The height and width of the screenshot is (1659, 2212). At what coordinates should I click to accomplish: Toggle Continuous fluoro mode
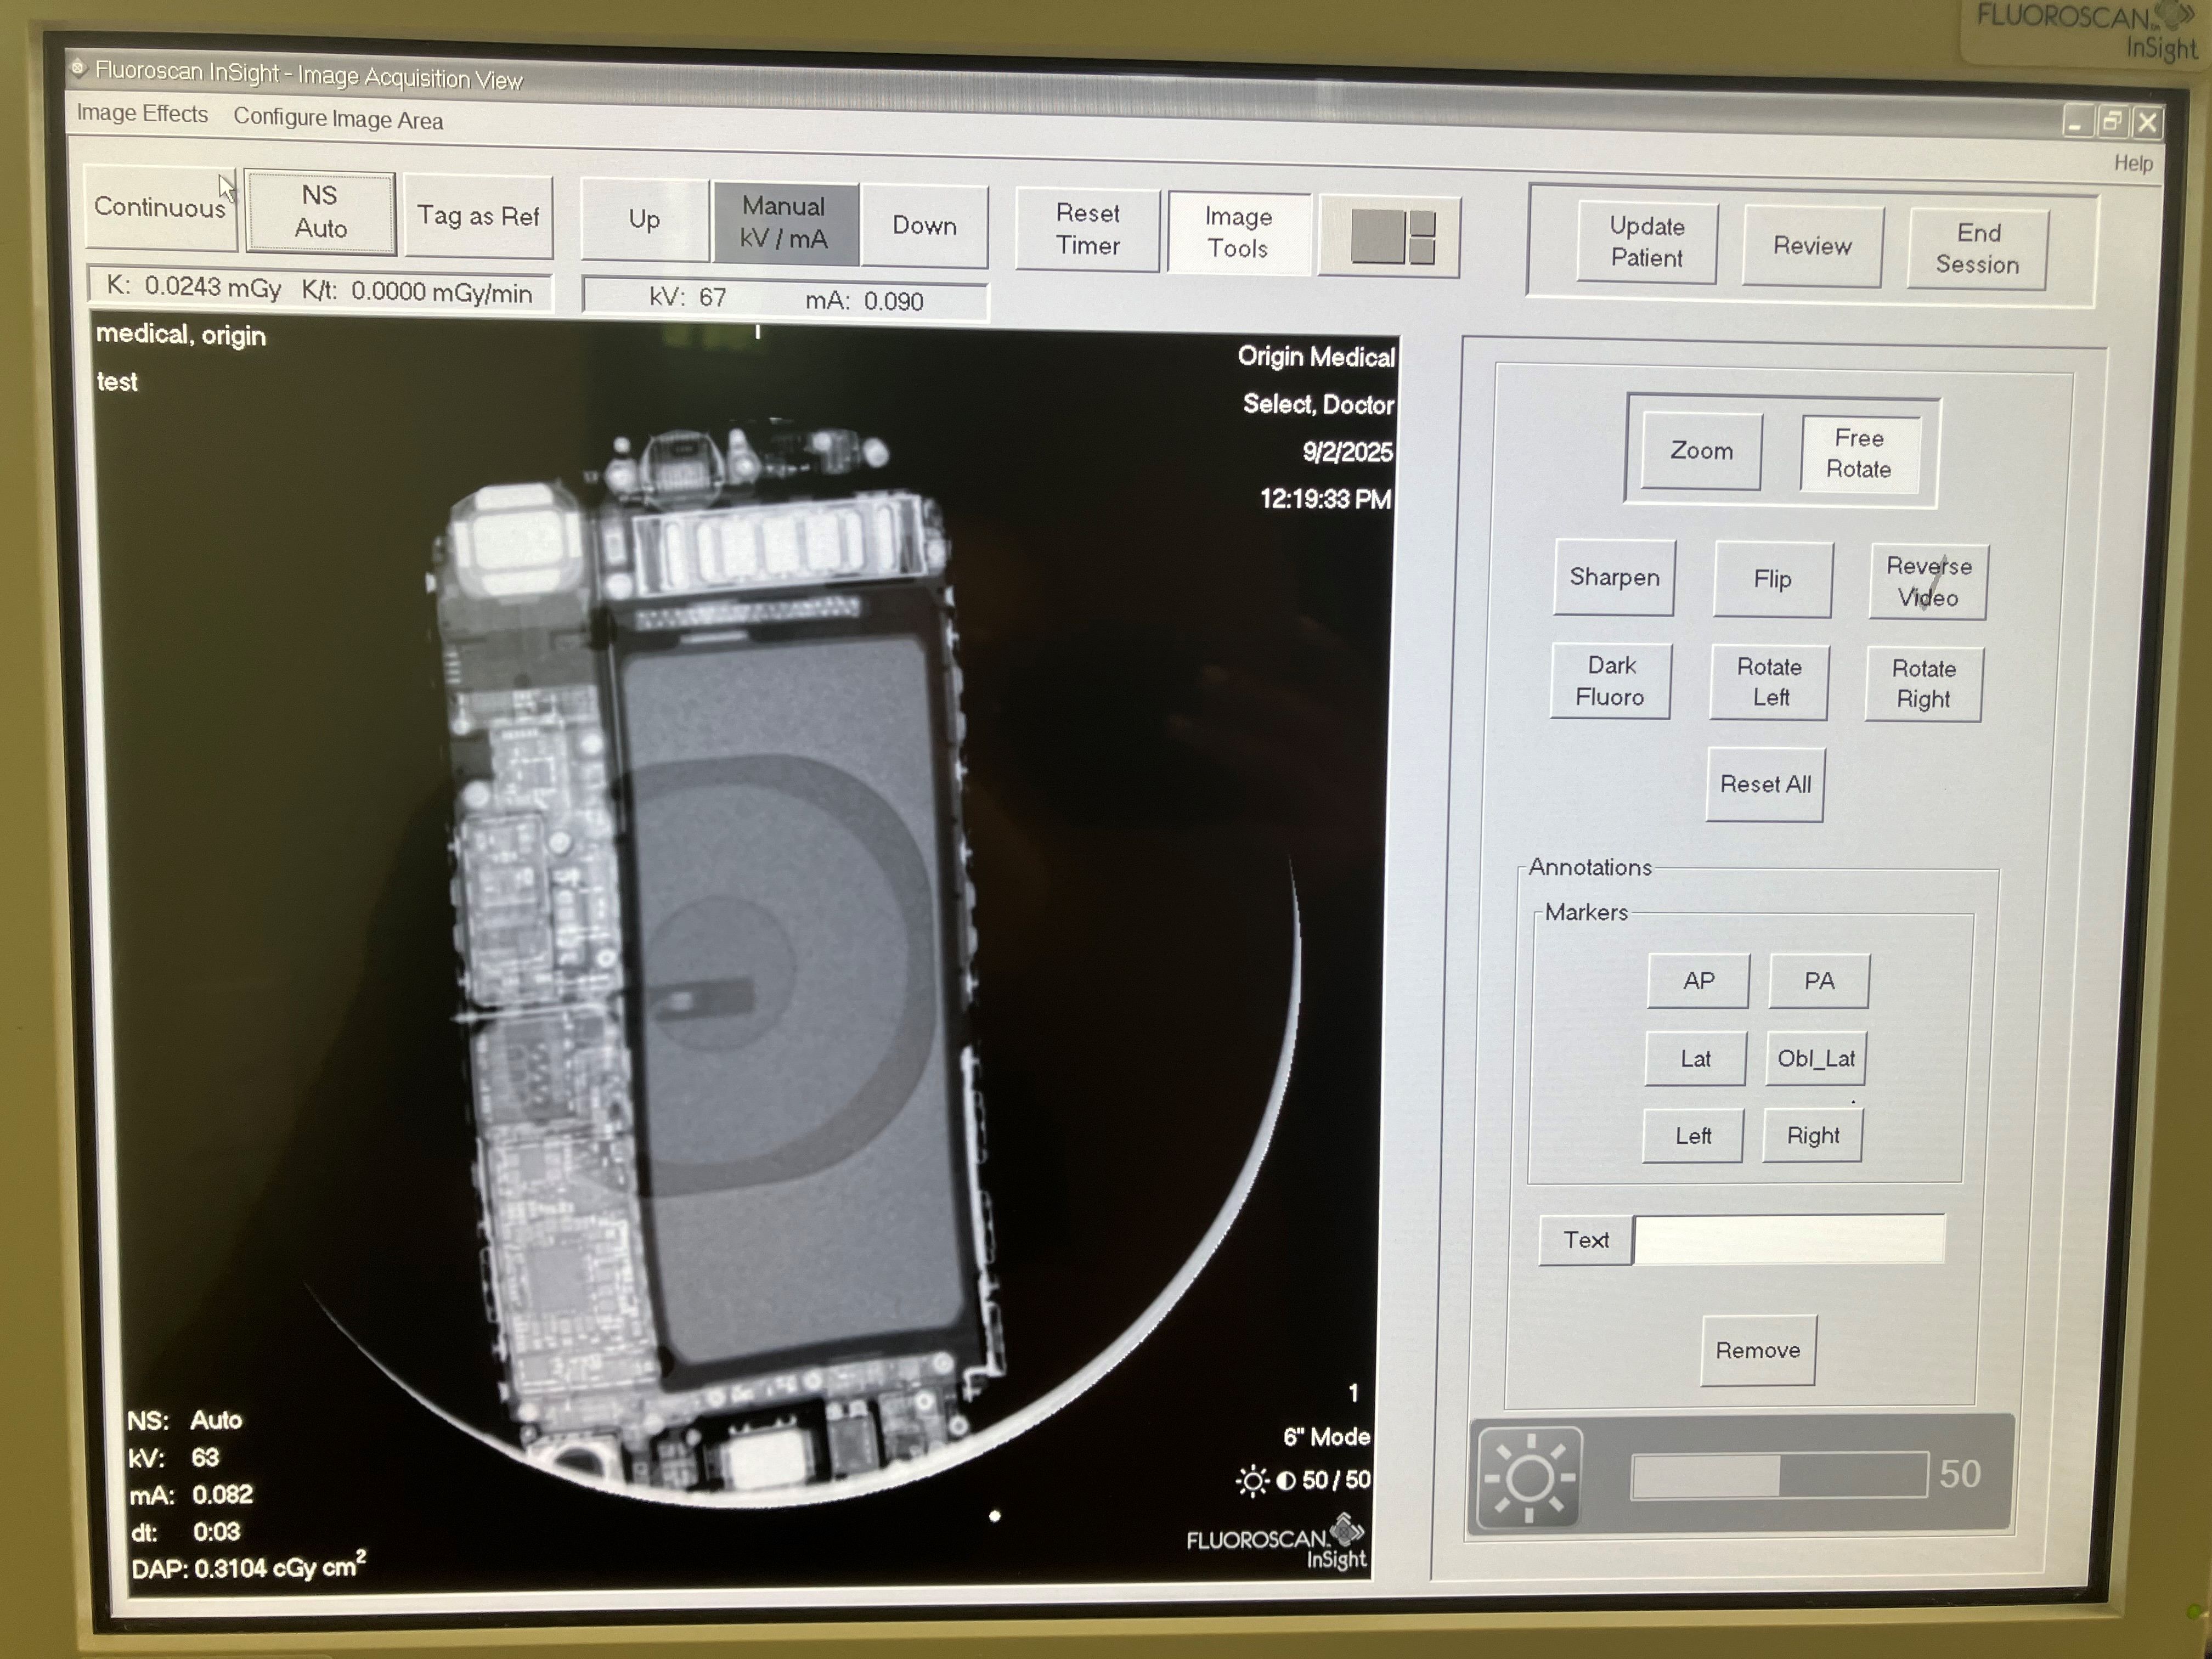coord(160,208)
